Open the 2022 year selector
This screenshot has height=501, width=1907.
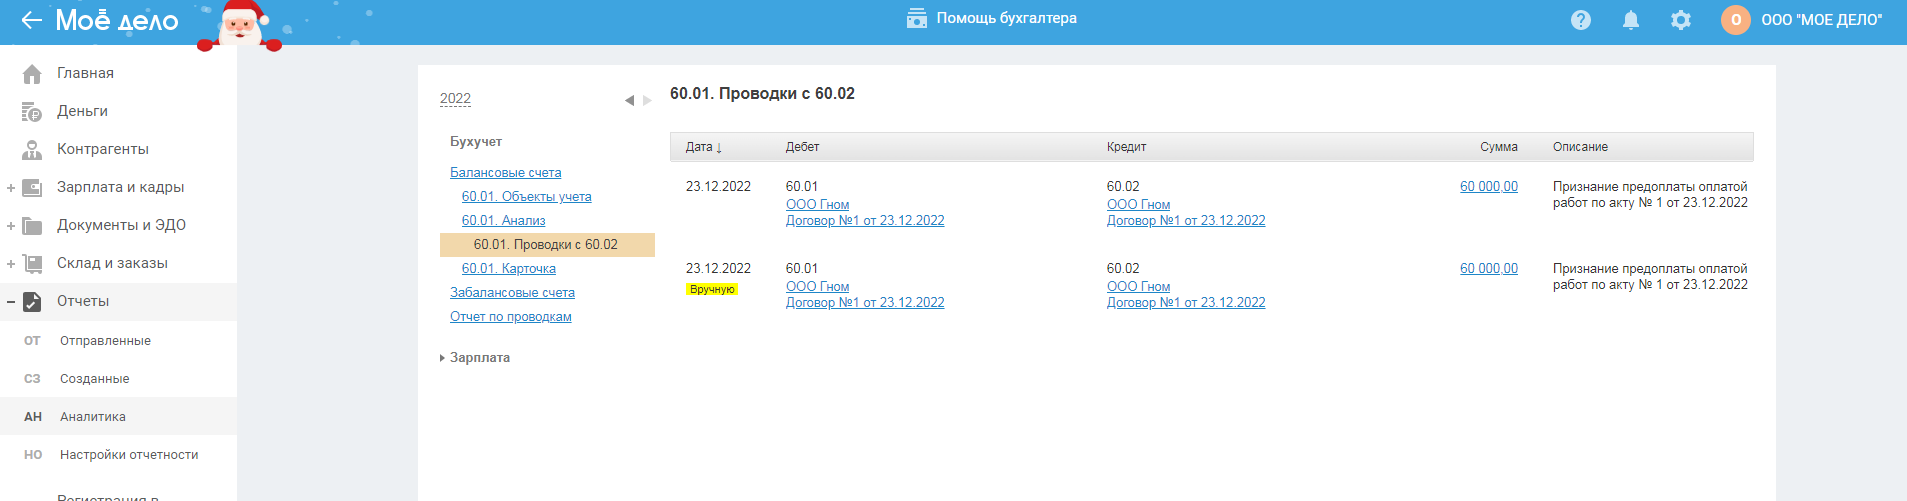point(455,98)
